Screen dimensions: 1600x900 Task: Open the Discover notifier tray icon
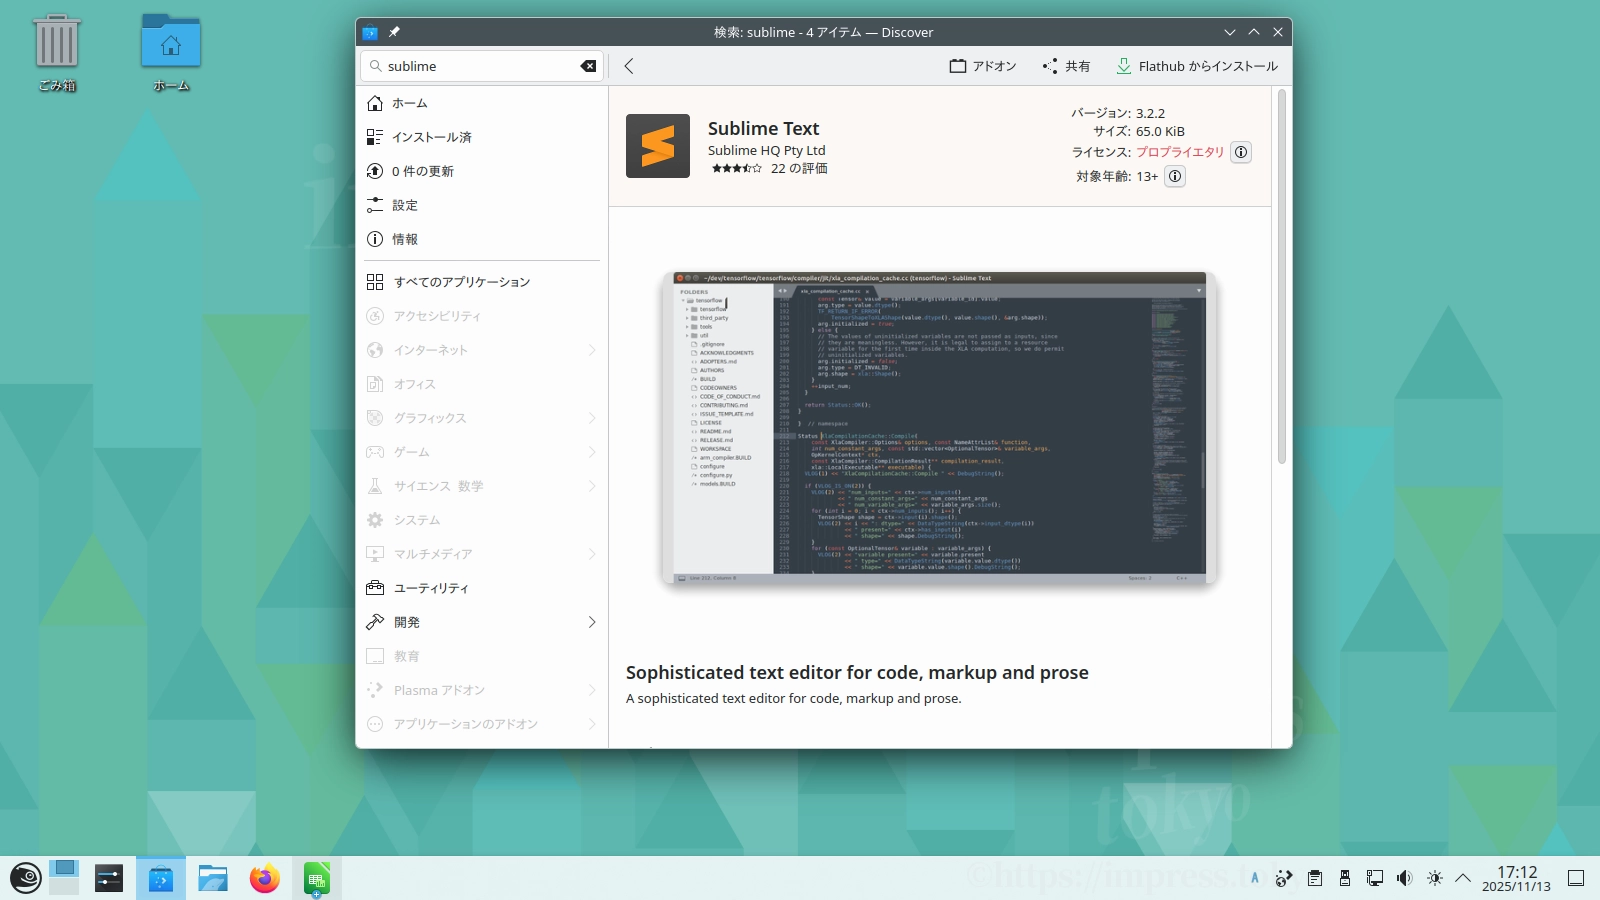tap(1285, 878)
